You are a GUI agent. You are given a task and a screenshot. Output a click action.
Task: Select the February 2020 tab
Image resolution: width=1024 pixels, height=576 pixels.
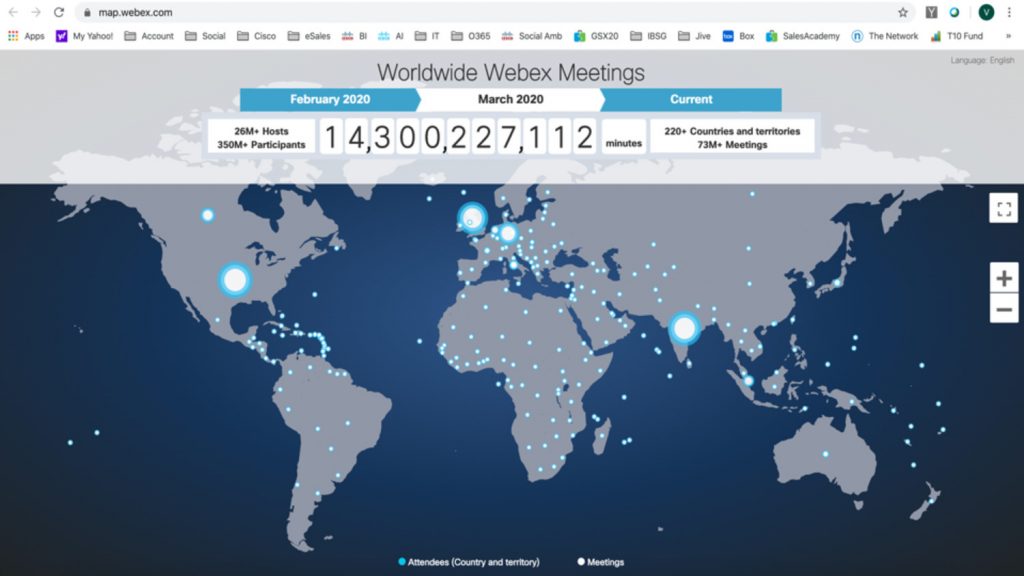pos(330,99)
